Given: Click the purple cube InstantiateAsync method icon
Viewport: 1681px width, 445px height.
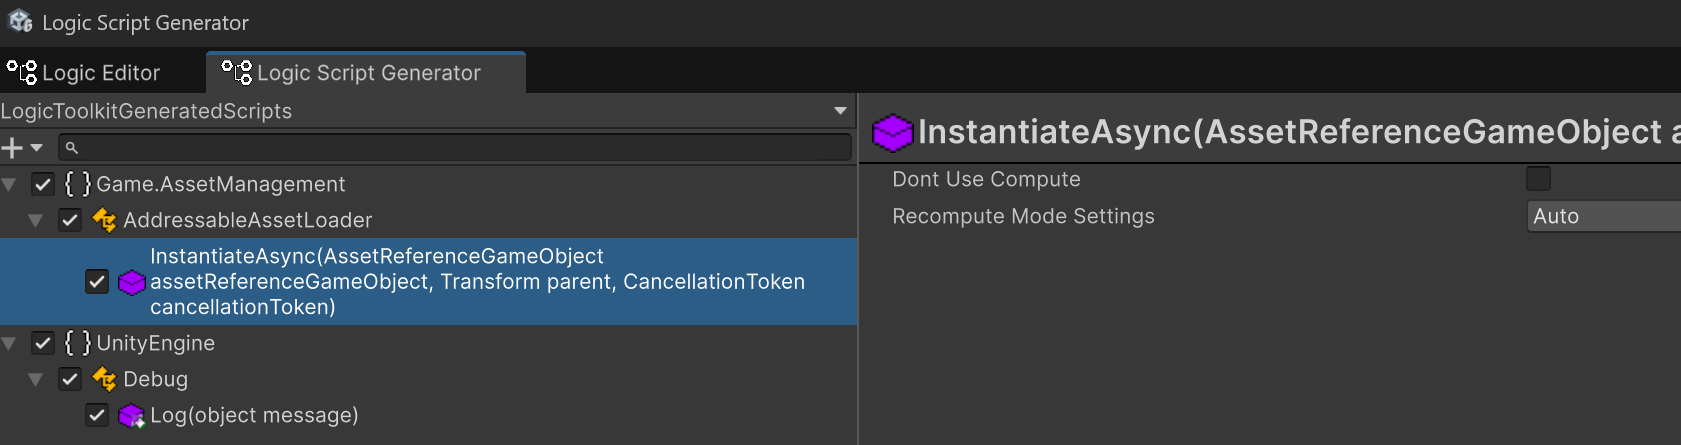Looking at the screenshot, I should point(132,283).
